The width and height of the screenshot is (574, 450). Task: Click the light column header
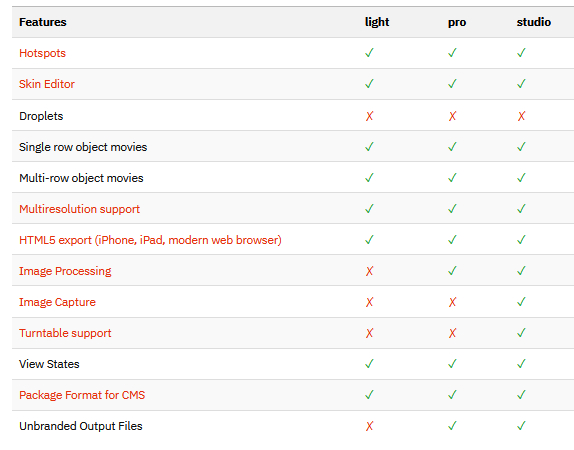click(x=377, y=22)
